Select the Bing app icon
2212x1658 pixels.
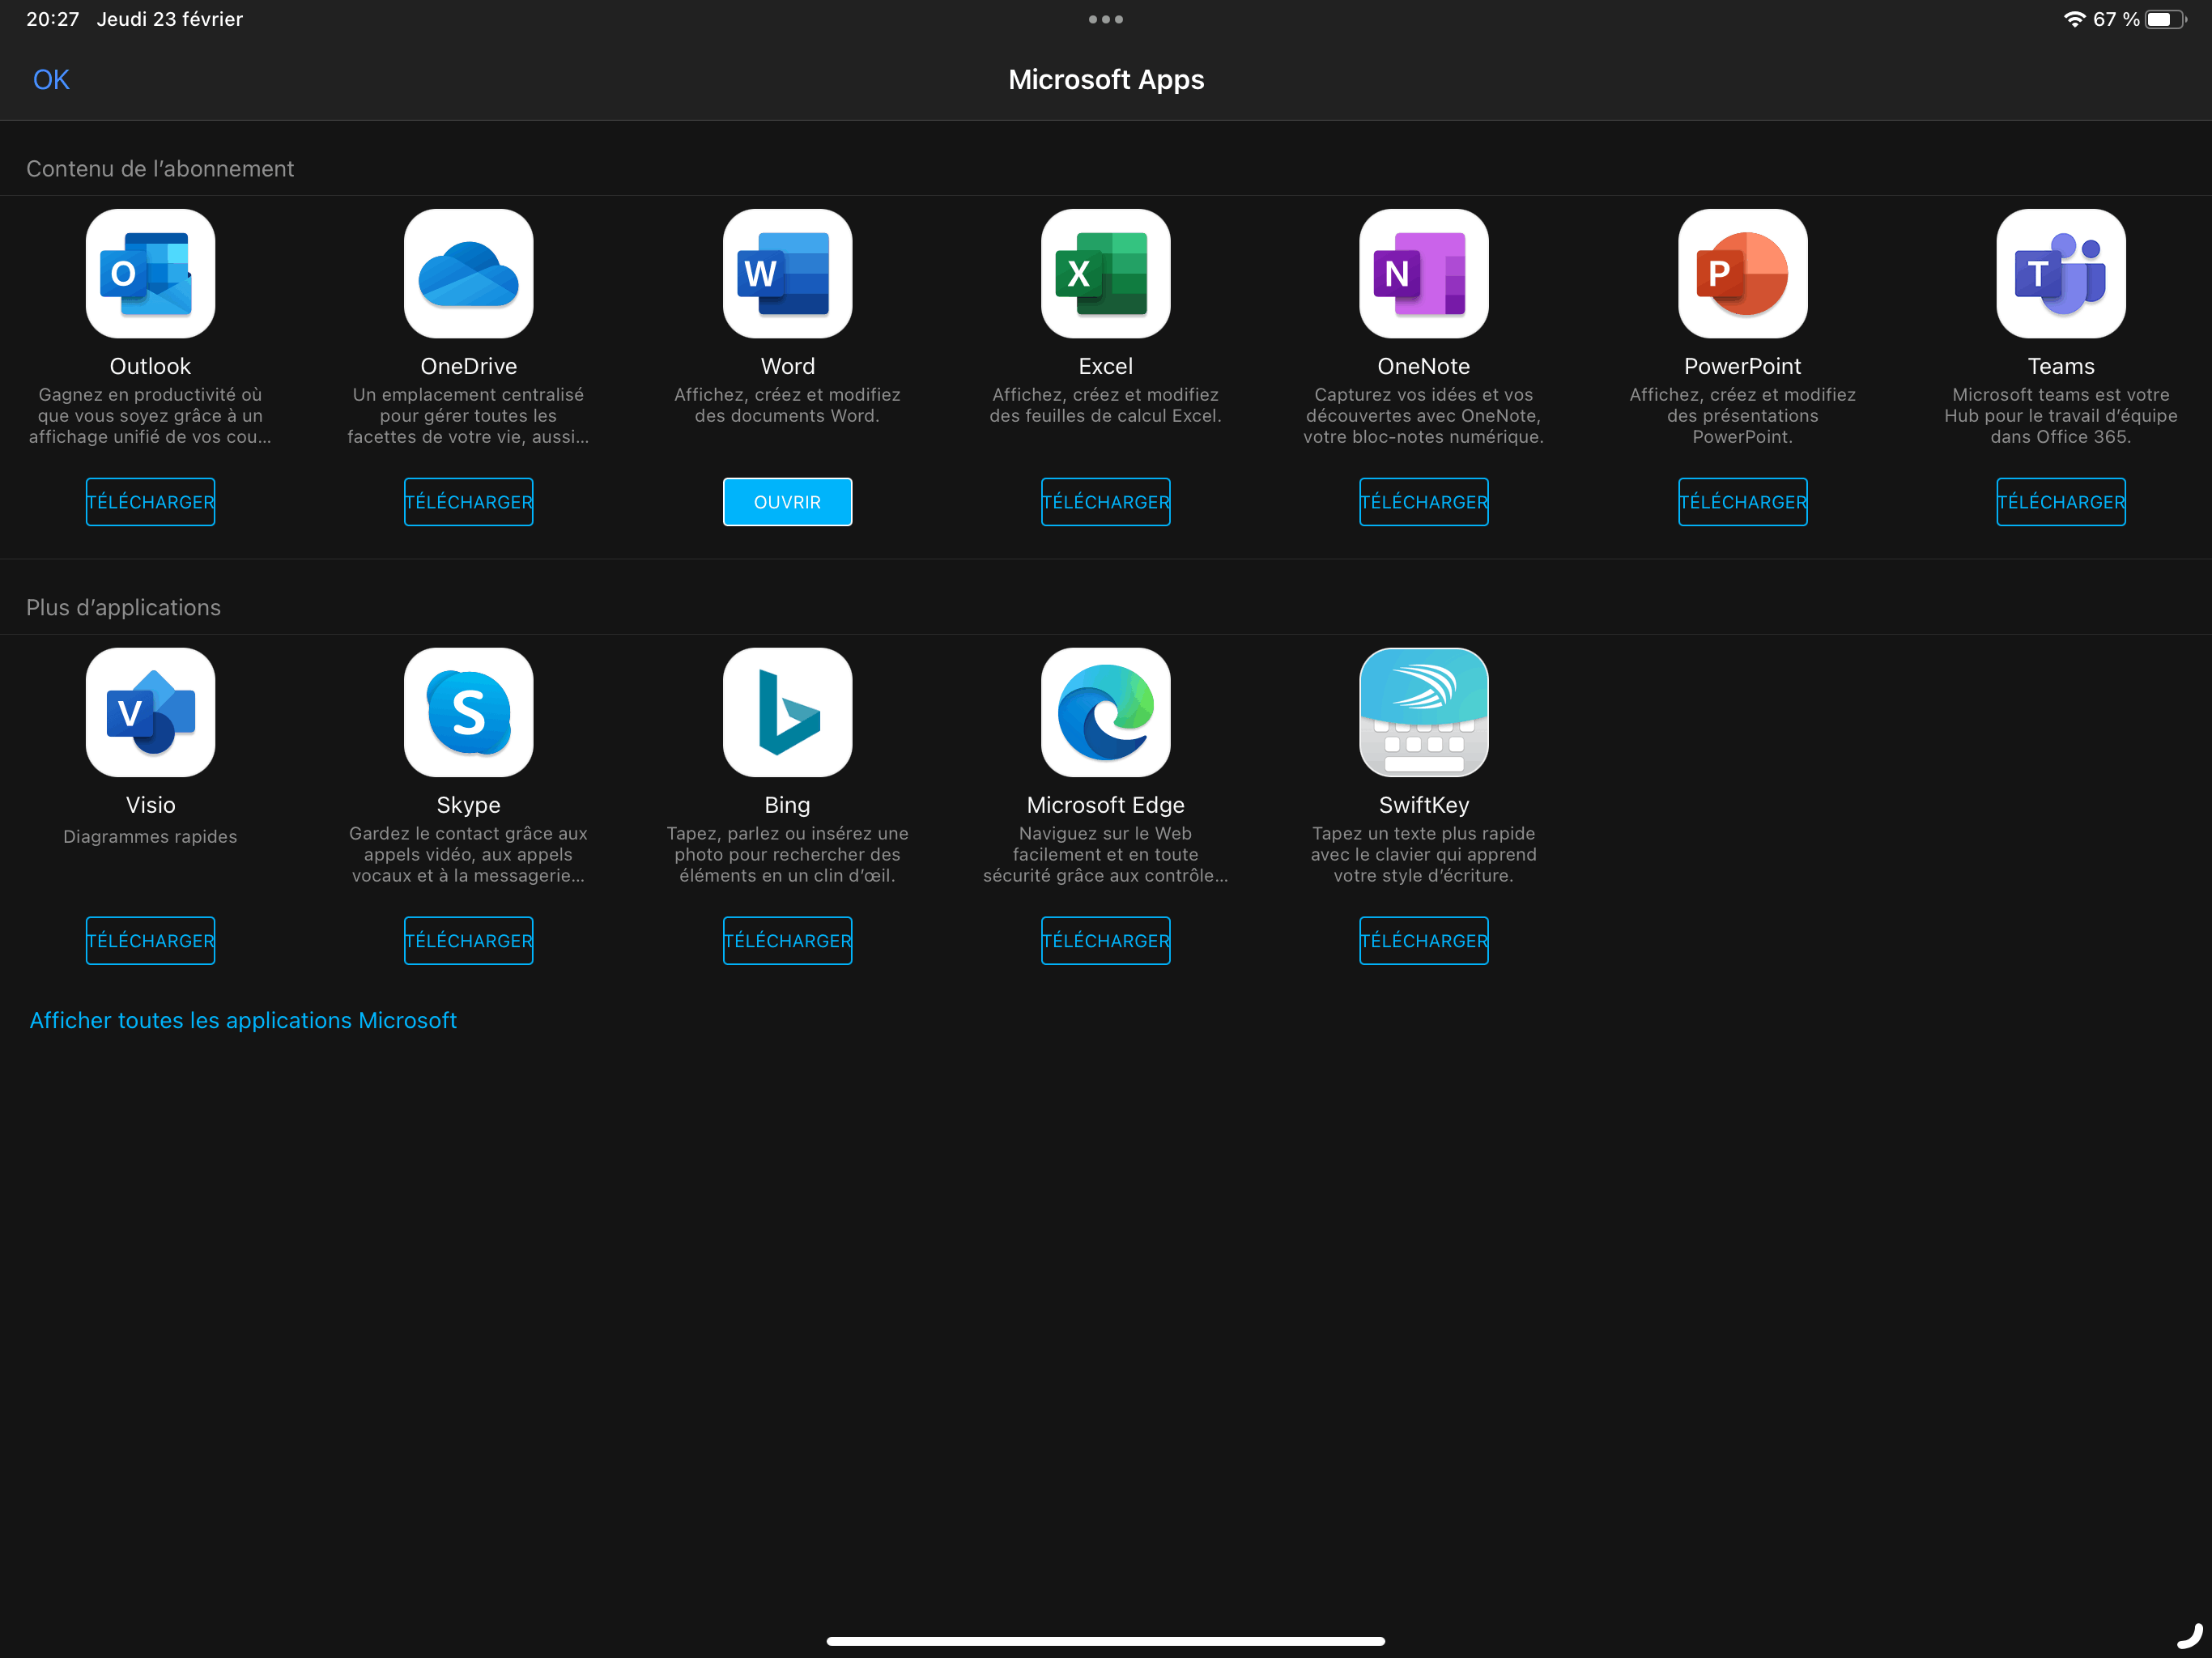click(787, 712)
